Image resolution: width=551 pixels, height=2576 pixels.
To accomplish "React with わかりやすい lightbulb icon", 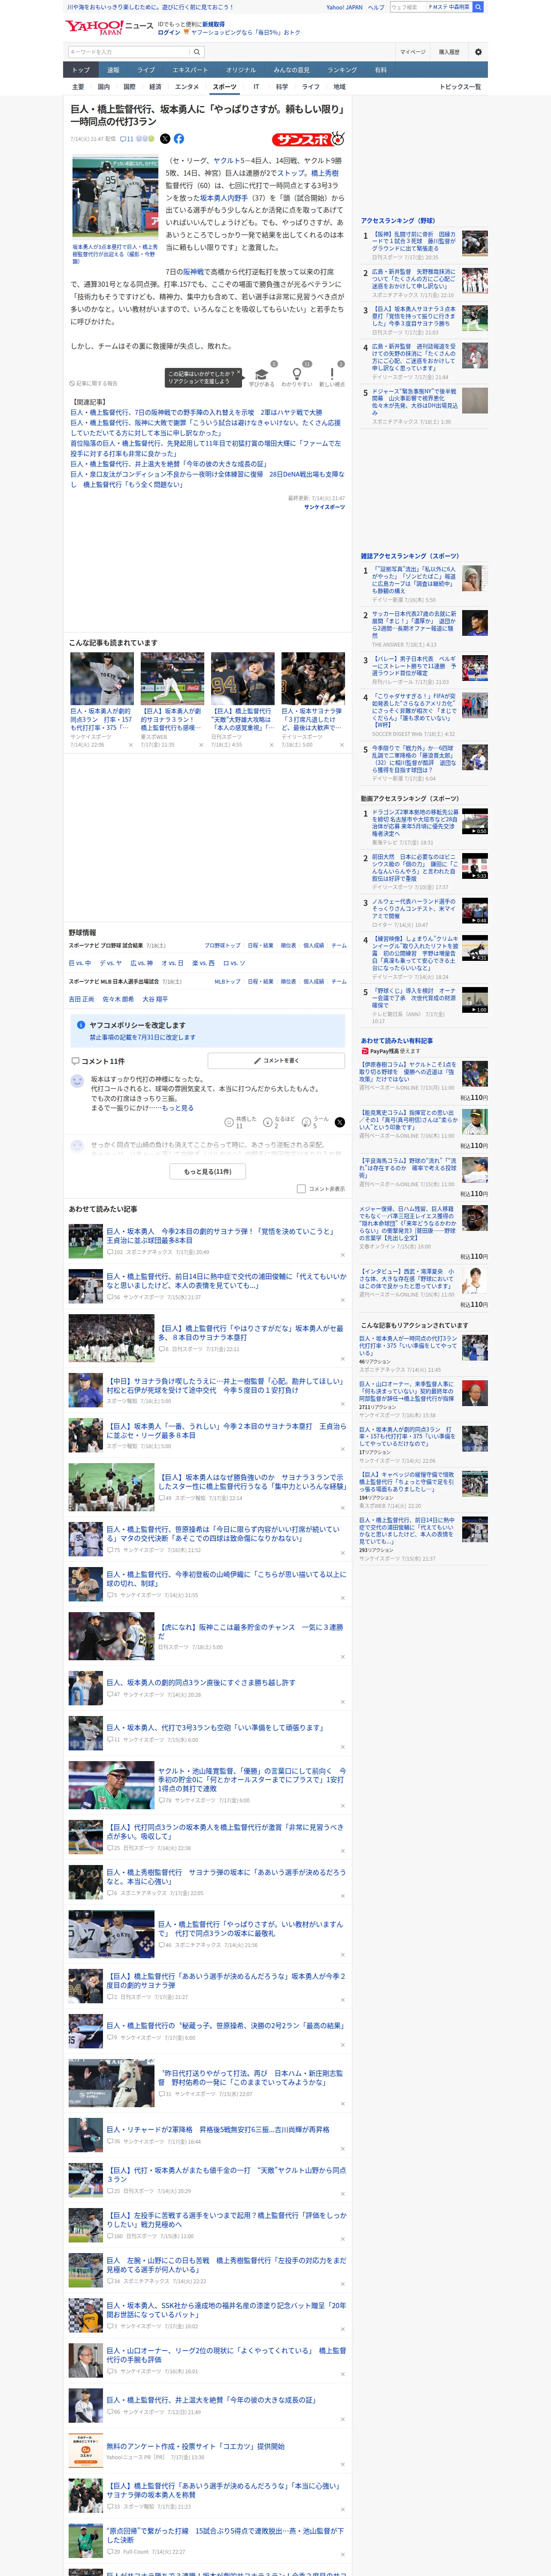I will 297,374.
